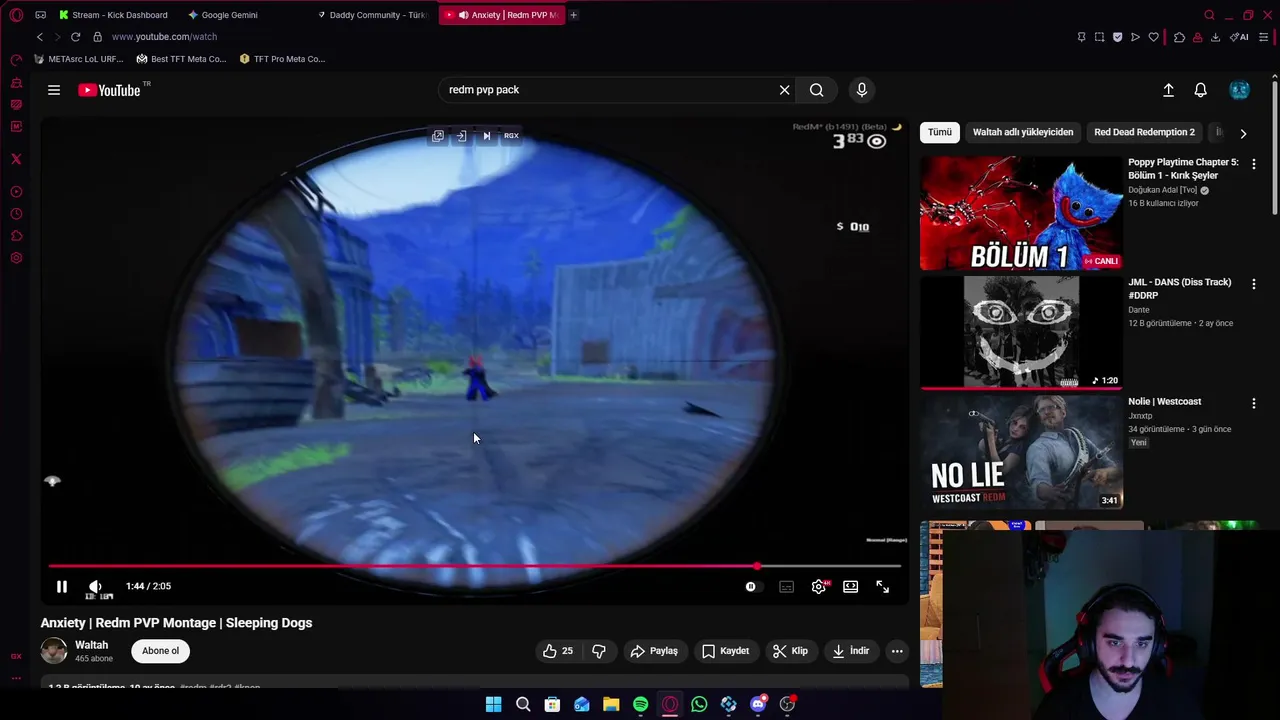This screenshot has height=720, width=1280.
Task: Dislike the video with thumbs down
Action: [x=599, y=651]
